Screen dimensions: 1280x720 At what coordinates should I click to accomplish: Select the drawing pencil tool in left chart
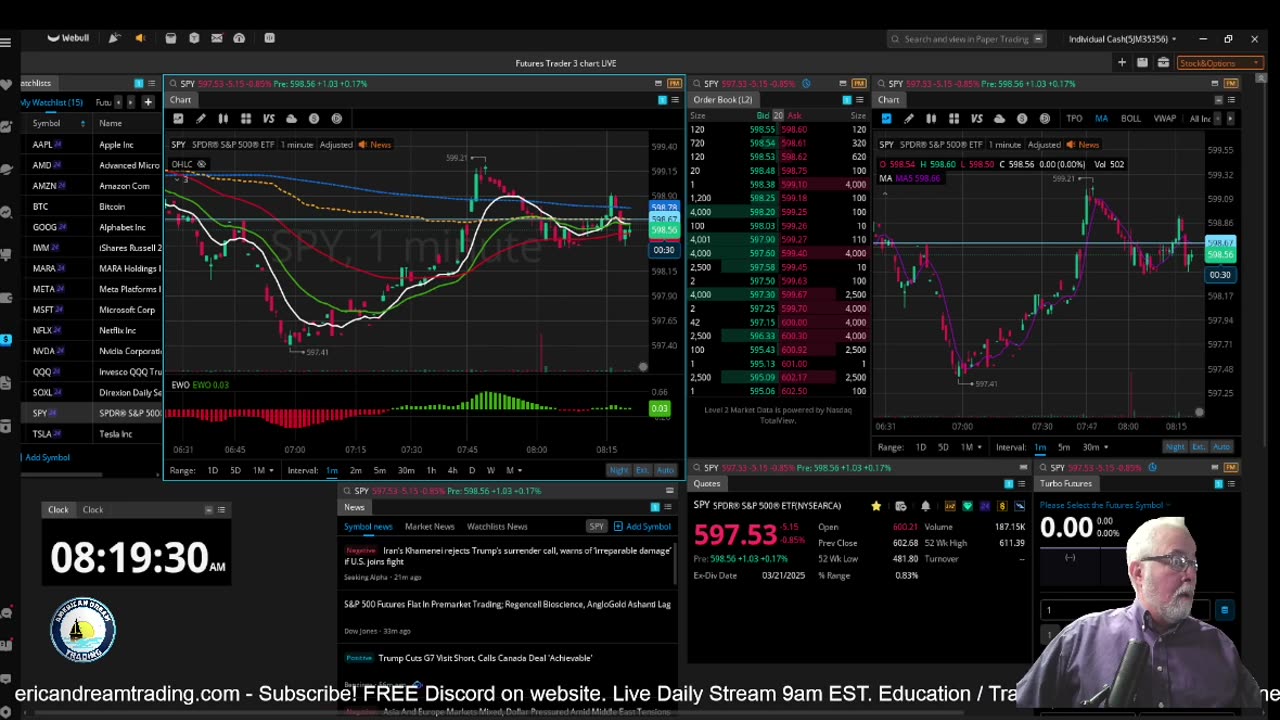coord(201,119)
